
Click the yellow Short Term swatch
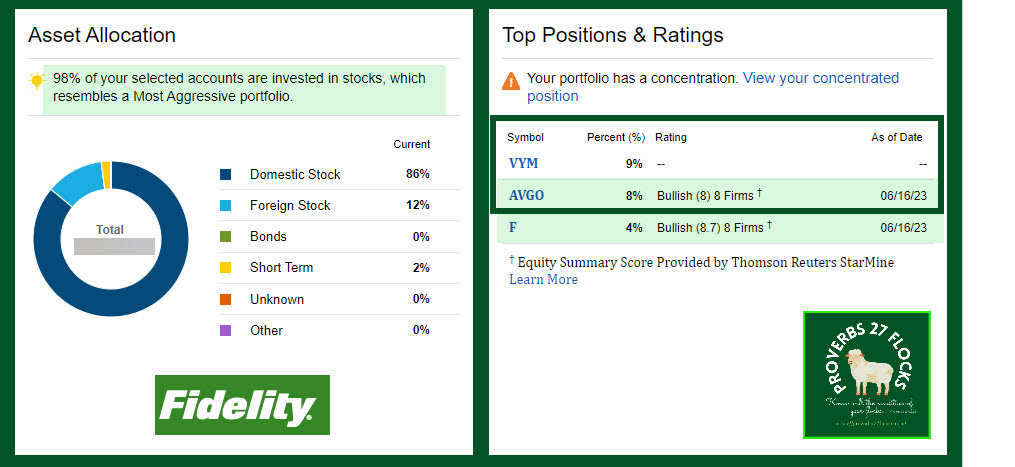[x=225, y=268]
